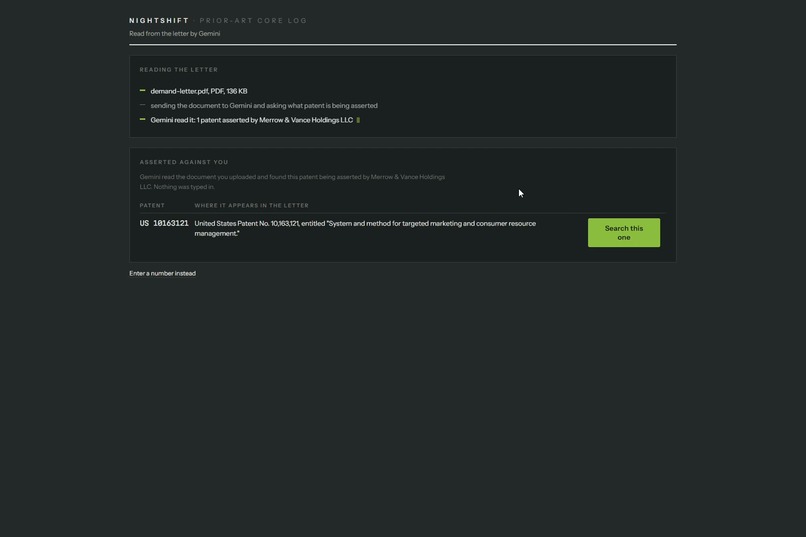Click "Gemini read it: 1 patent asserted" log line
The image size is (806, 537).
coord(251,120)
